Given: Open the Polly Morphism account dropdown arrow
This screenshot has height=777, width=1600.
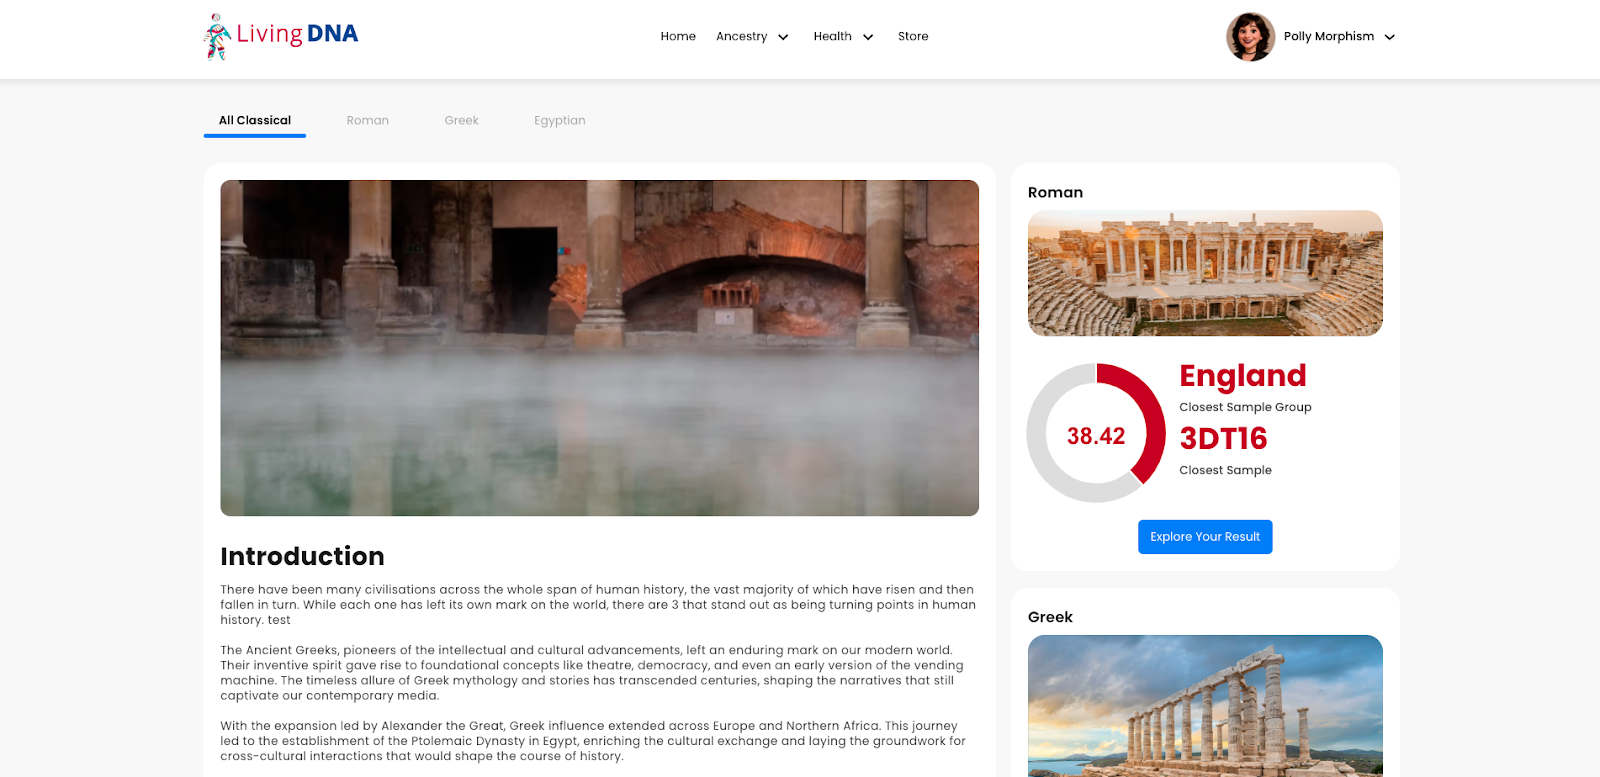Looking at the screenshot, I should click(1389, 37).
